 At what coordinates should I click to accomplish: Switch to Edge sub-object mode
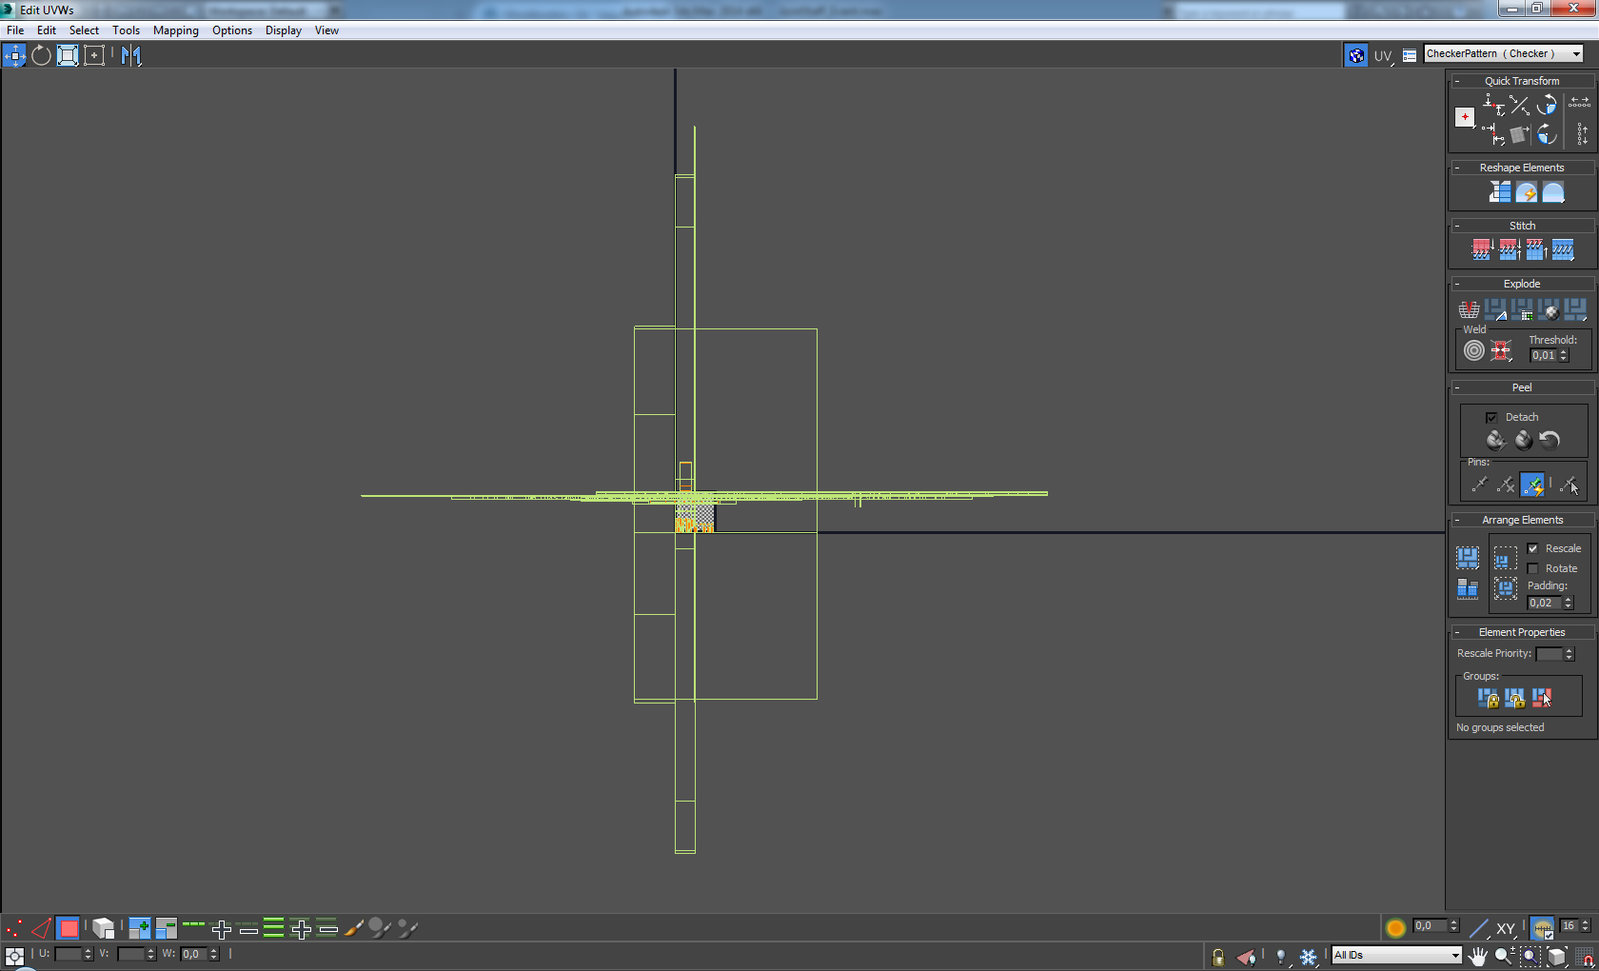click(x=41, y=929)
